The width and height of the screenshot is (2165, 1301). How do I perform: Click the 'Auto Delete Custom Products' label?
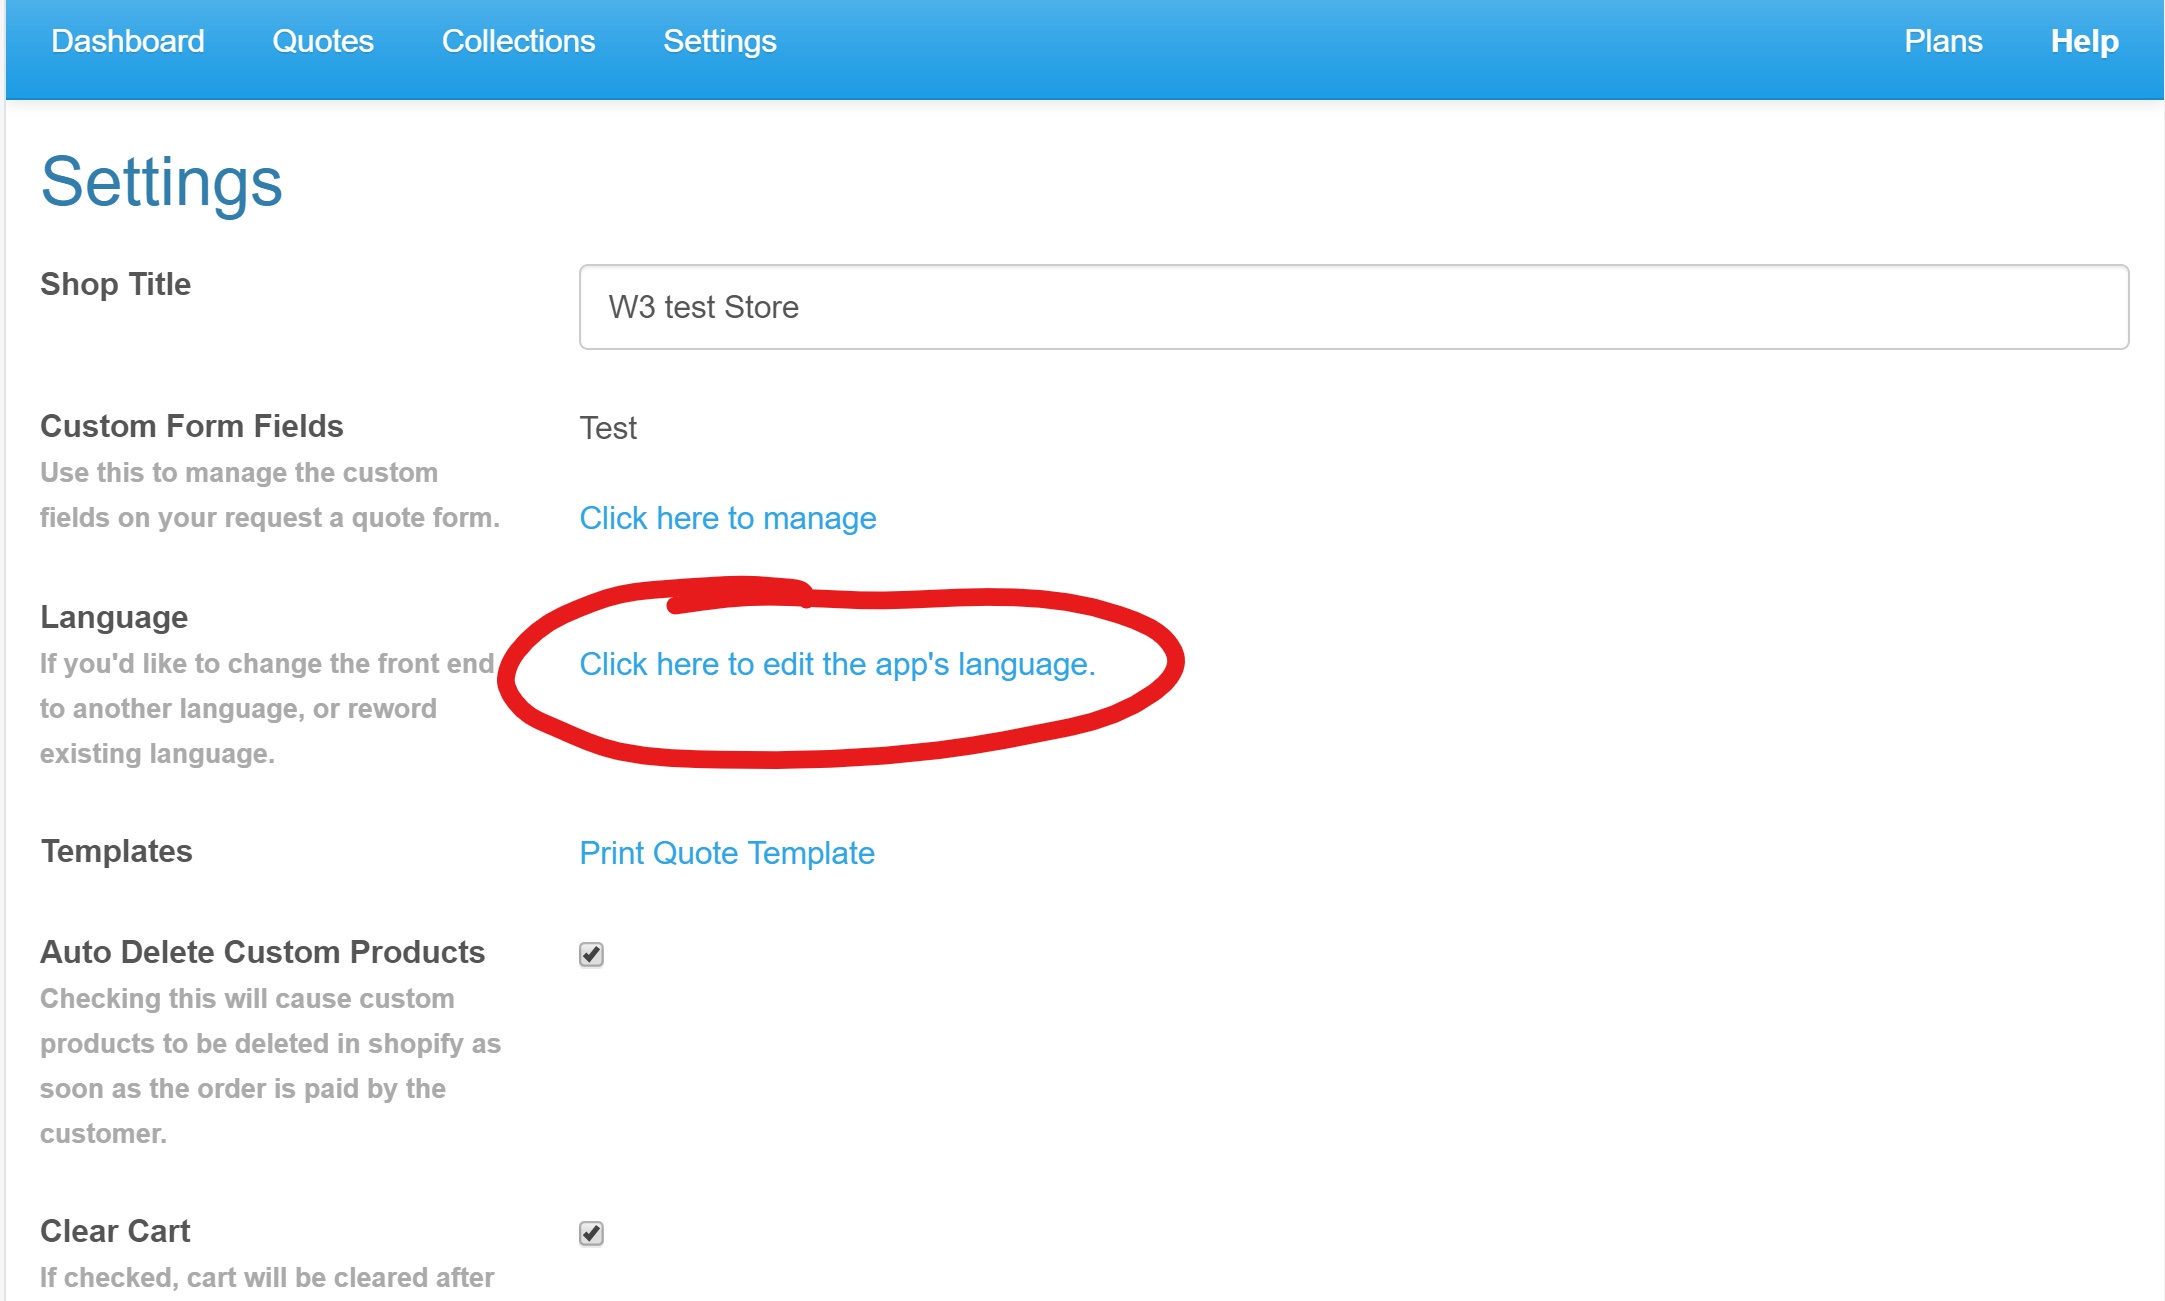click(262, 952)
